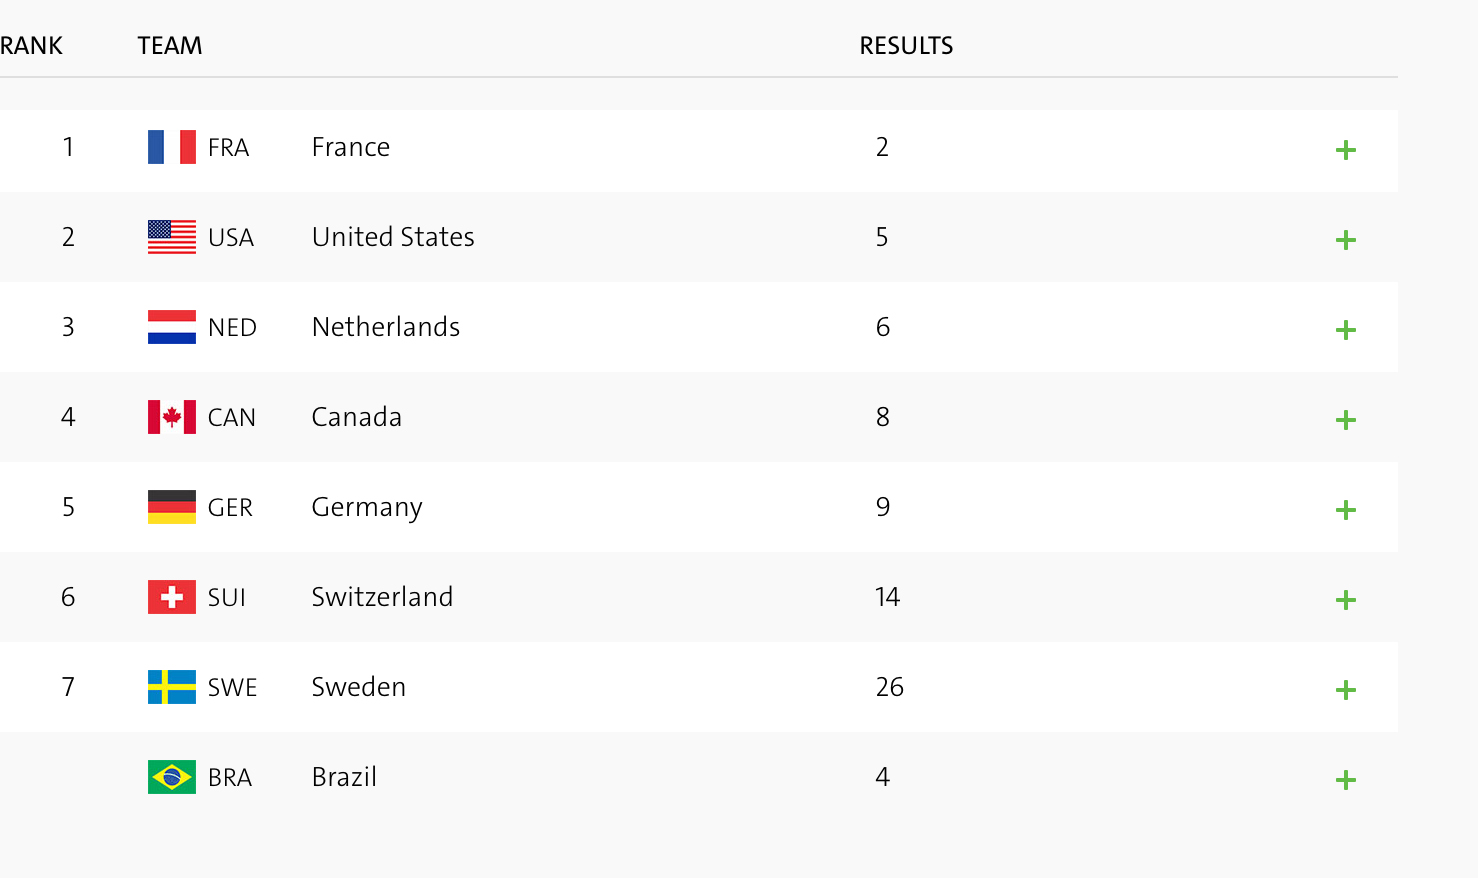This screenshot has height=878, width=1478.
Task: Select the Switzerland team name
Action: click(382, 597)
